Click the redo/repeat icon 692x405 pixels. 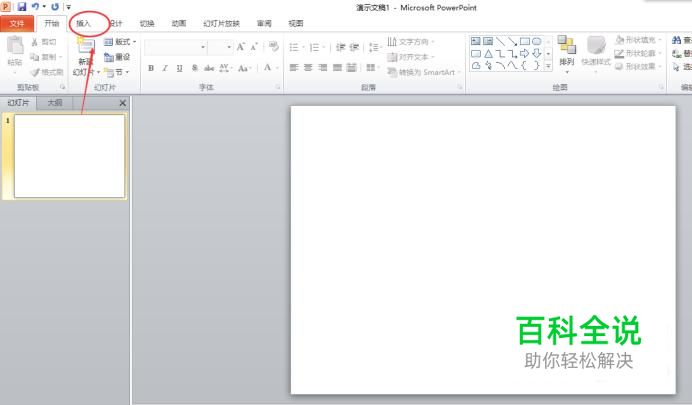point(55,7)
